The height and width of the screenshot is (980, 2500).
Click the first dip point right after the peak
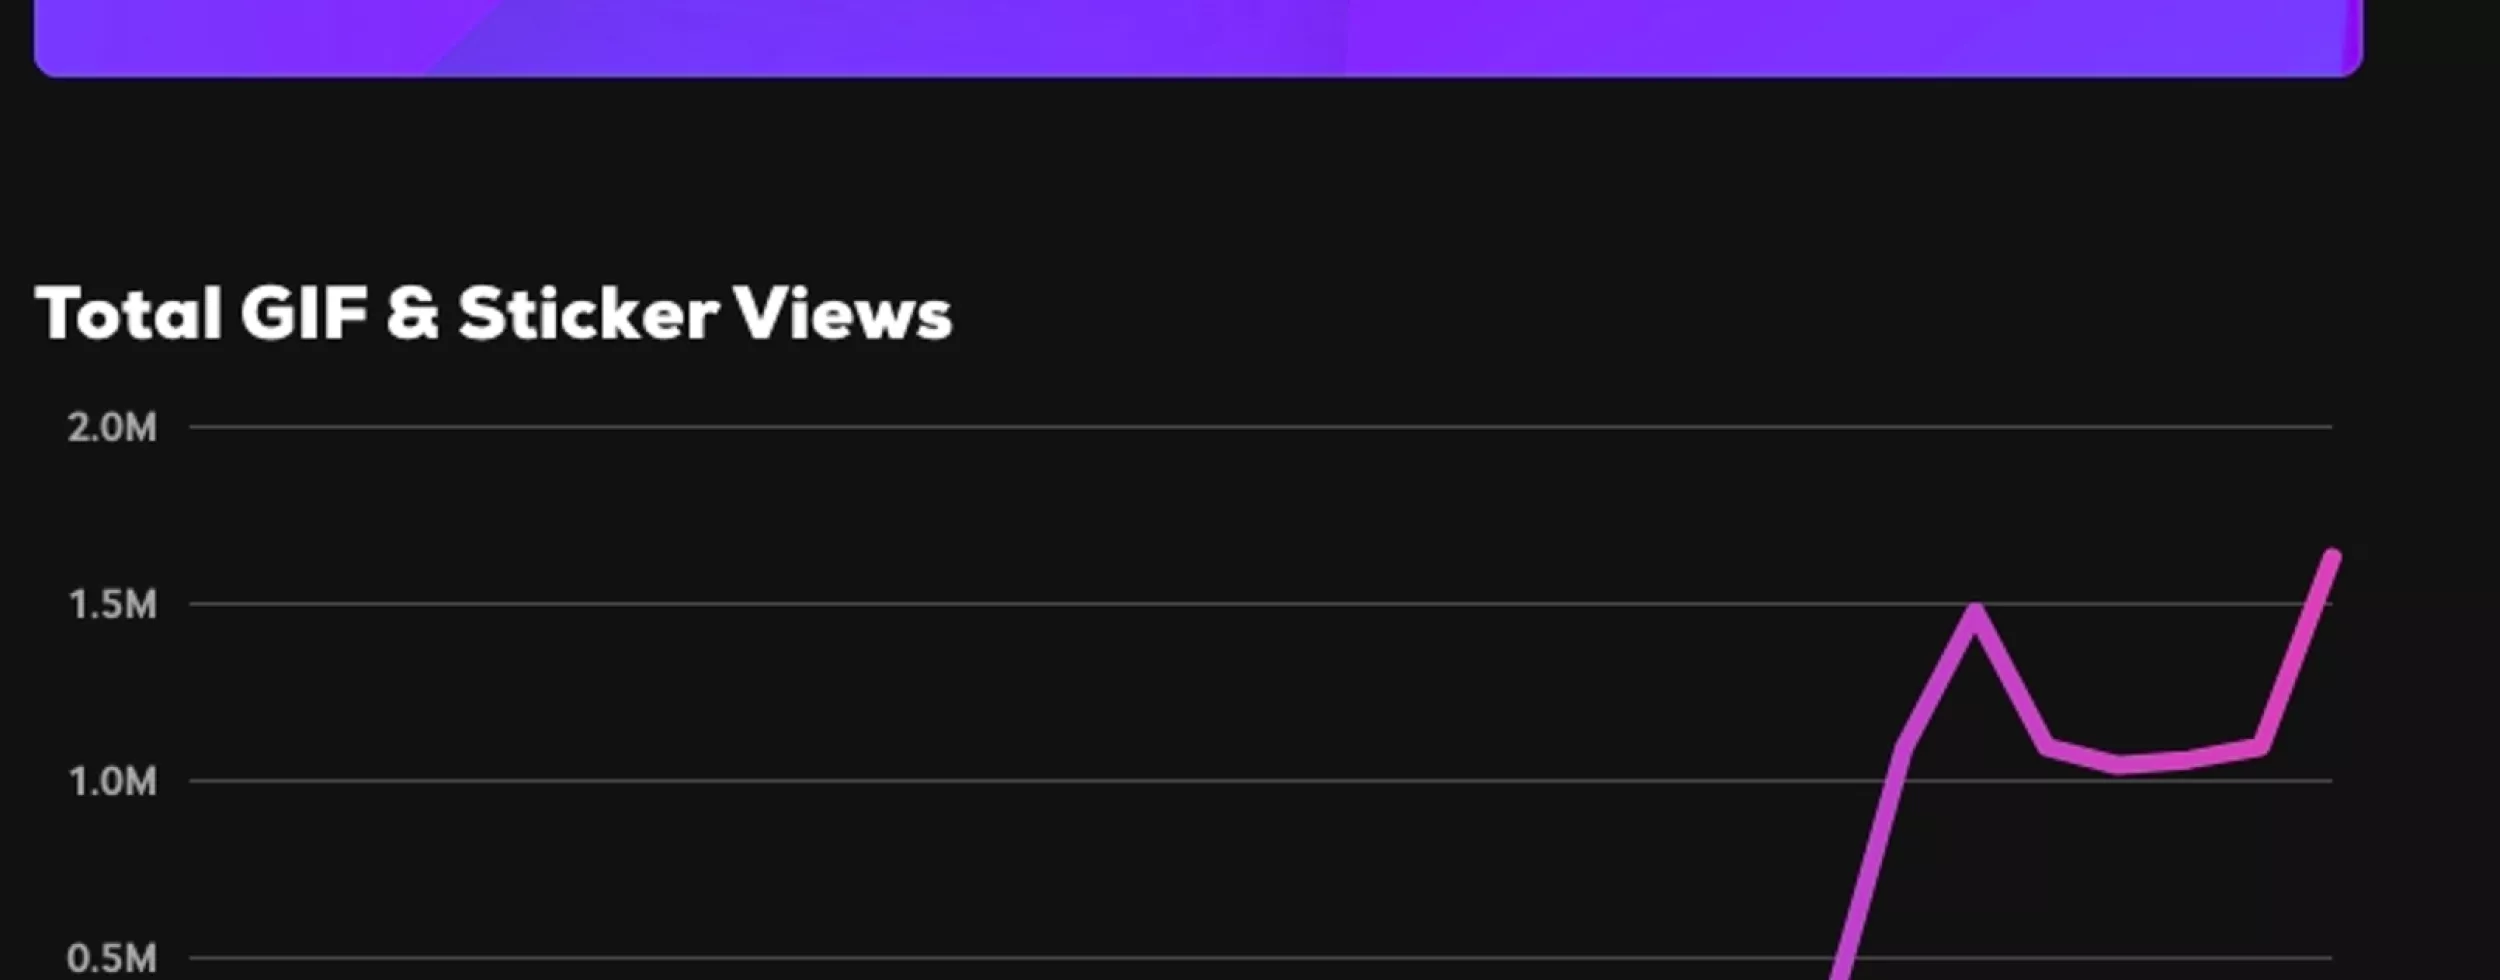pos(2047,746)
